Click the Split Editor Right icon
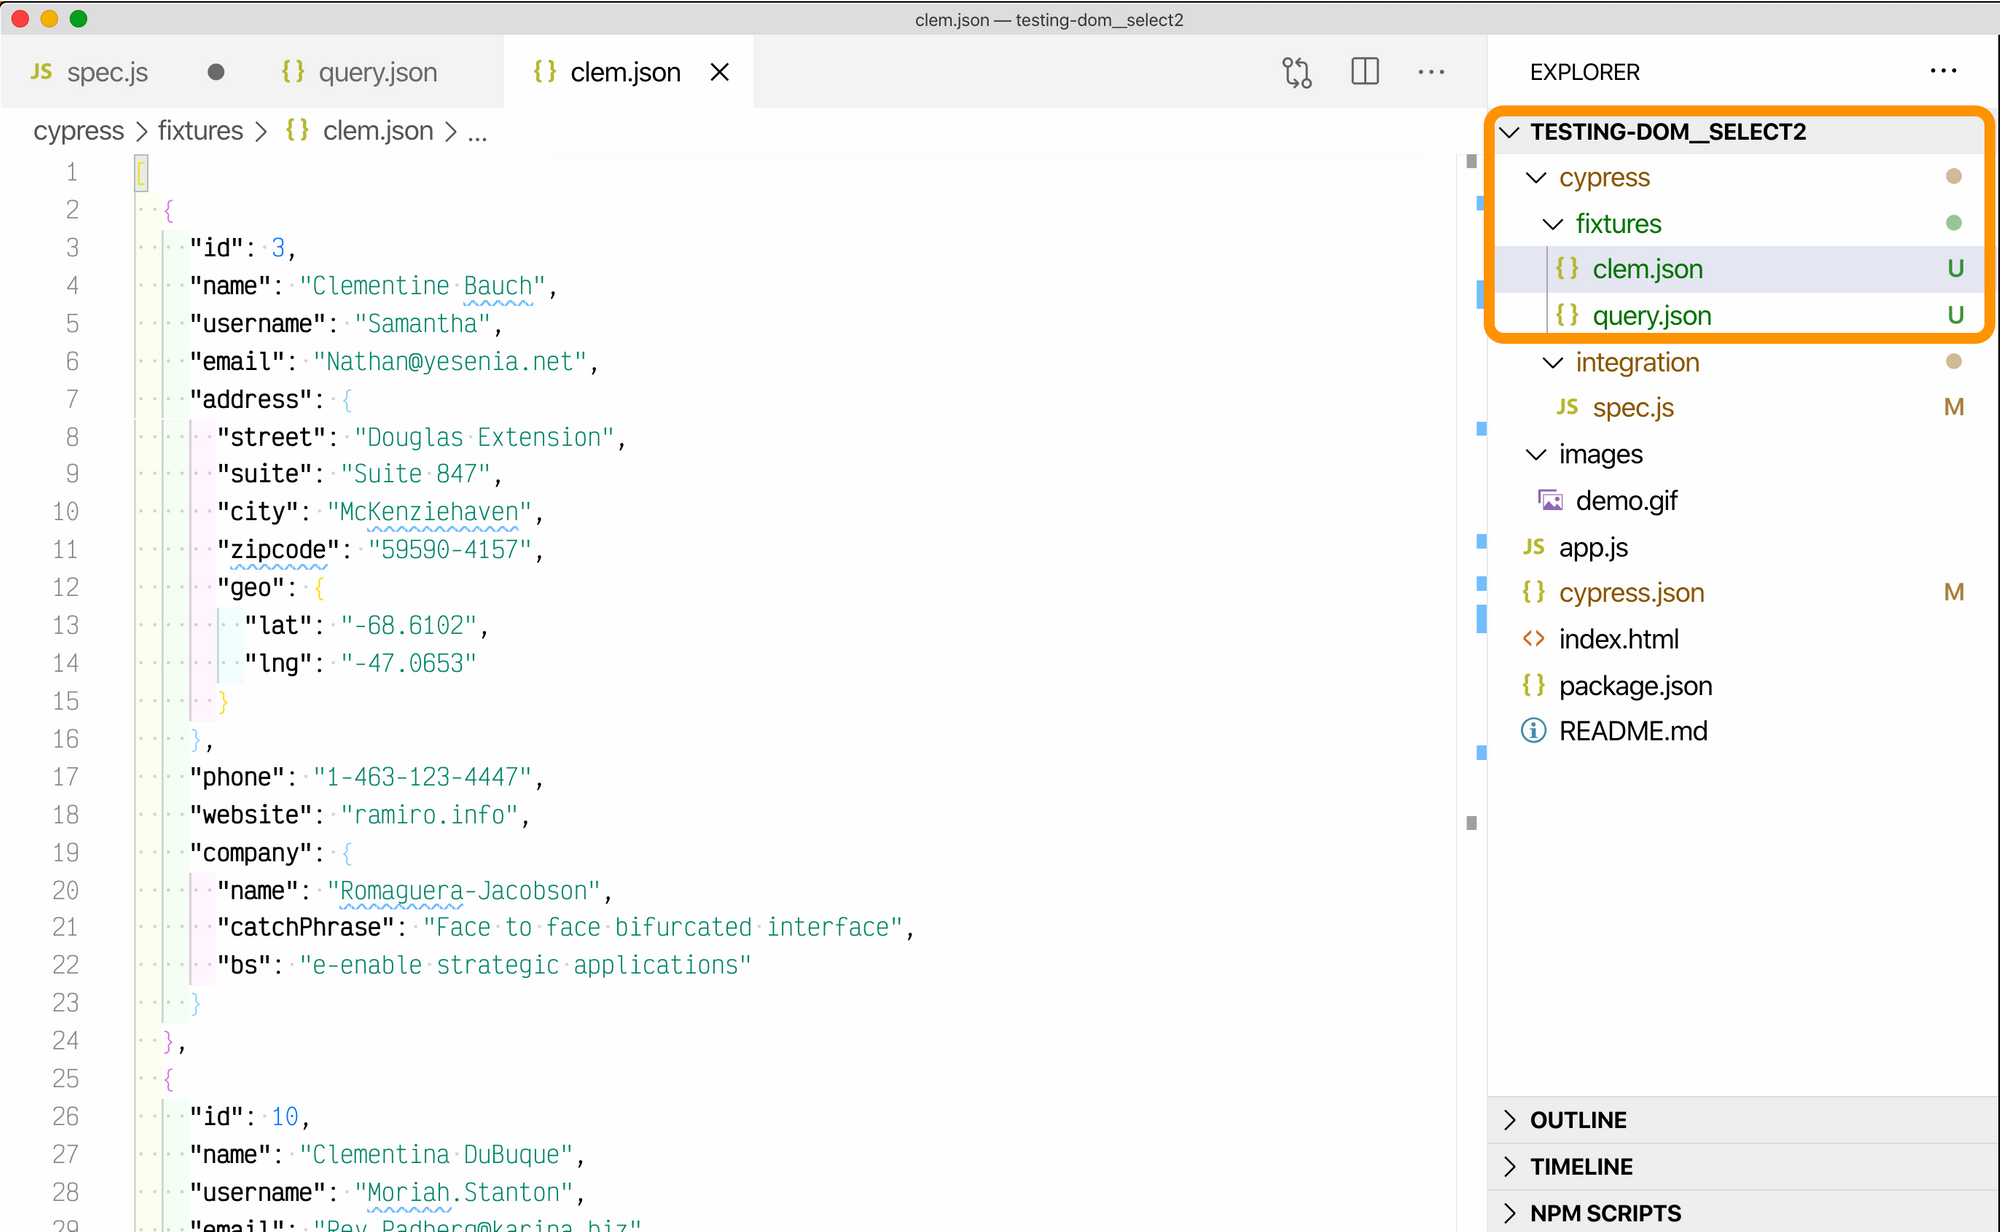This screenshot has height=1232, width=2000. click(1365, 72)
